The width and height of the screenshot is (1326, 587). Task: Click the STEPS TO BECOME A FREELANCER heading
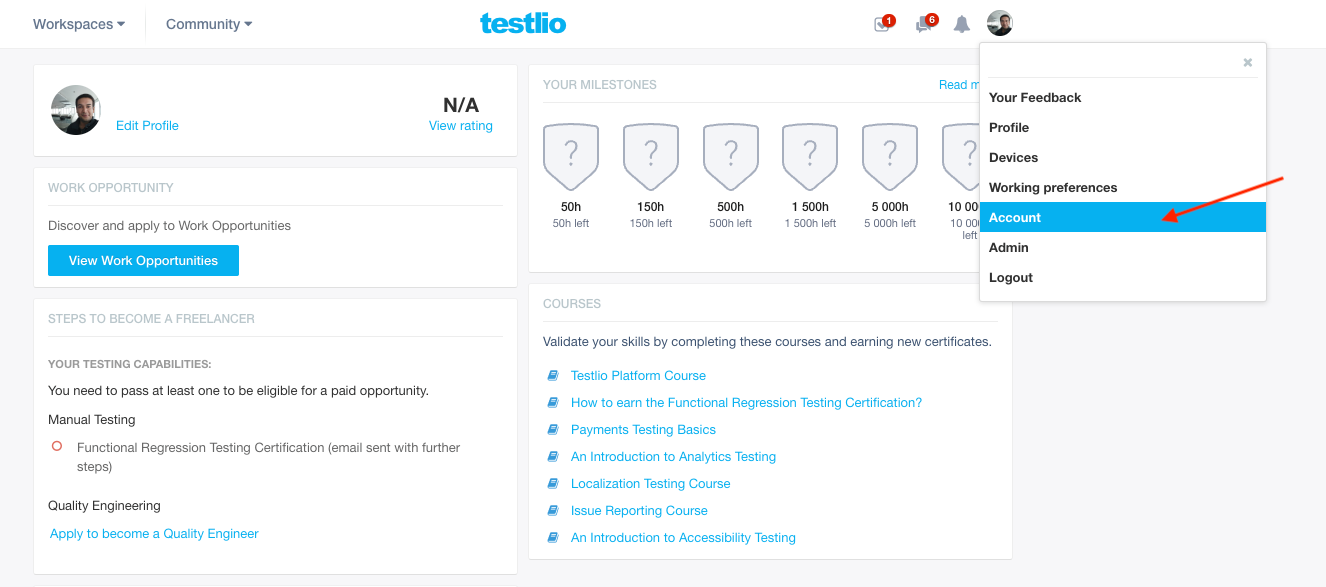(151, 318)
